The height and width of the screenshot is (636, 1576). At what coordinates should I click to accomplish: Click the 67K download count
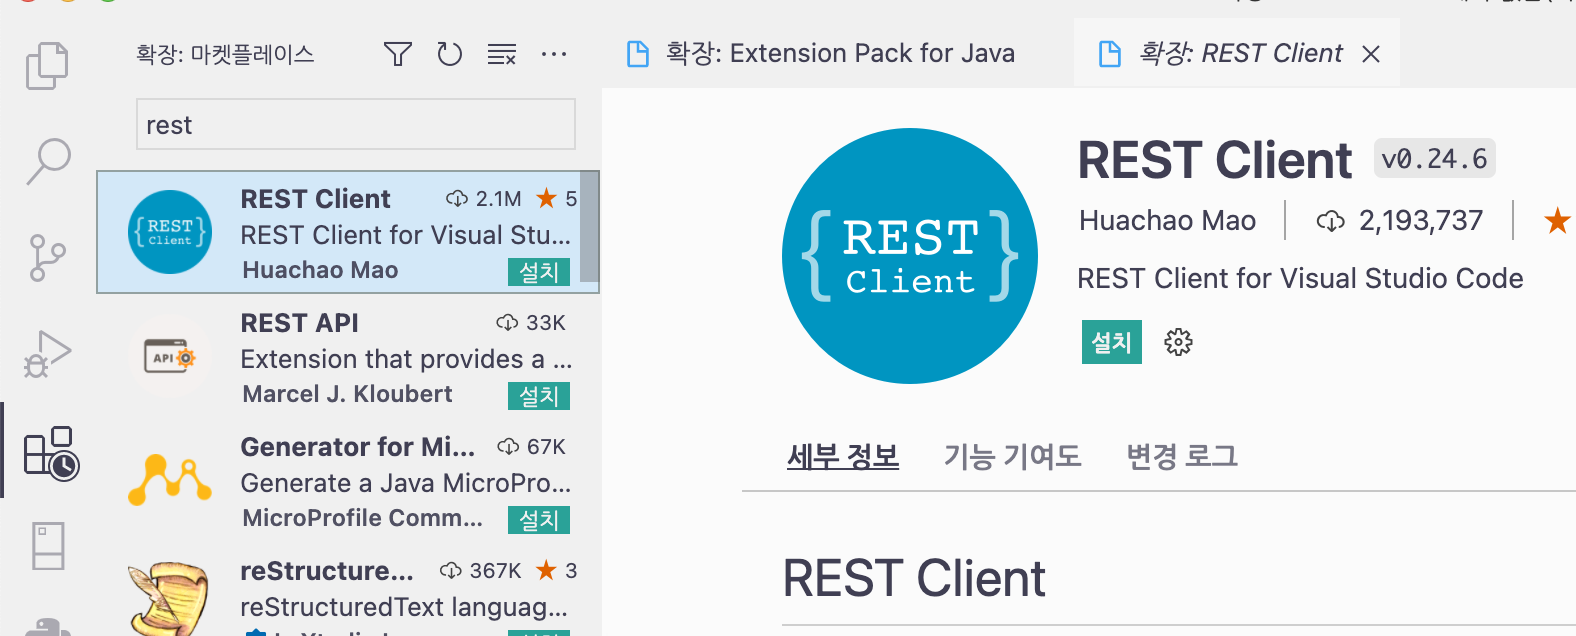point(532,447)
